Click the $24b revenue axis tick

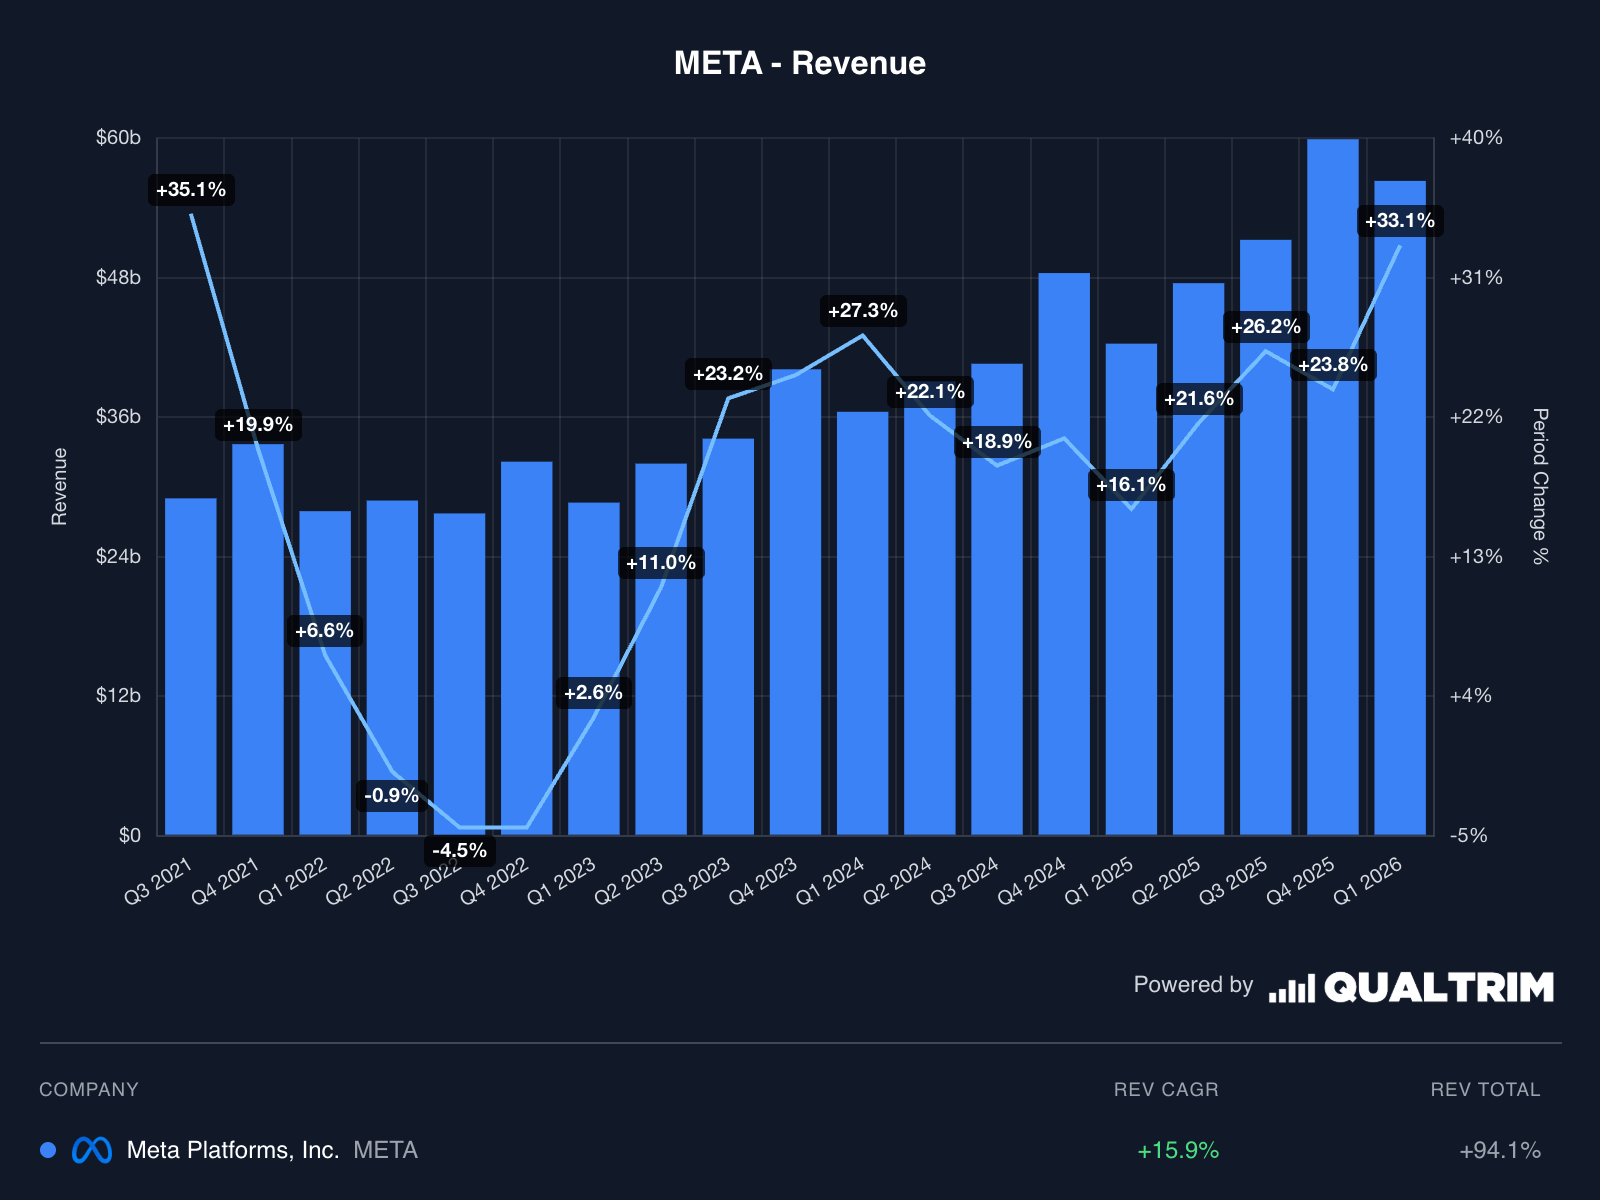pos(118,556)
